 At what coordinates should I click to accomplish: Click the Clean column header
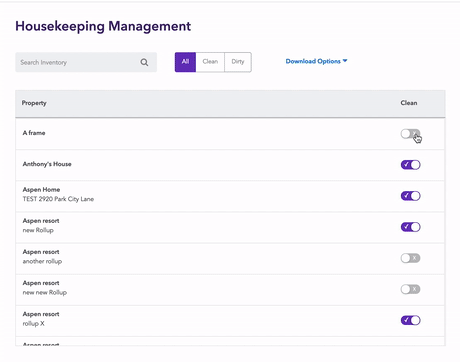click(x=409, y=103)
